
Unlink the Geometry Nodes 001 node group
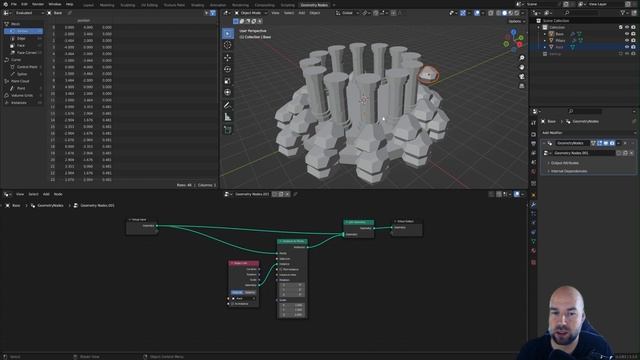pyautogui.click(x=287, y=194)
